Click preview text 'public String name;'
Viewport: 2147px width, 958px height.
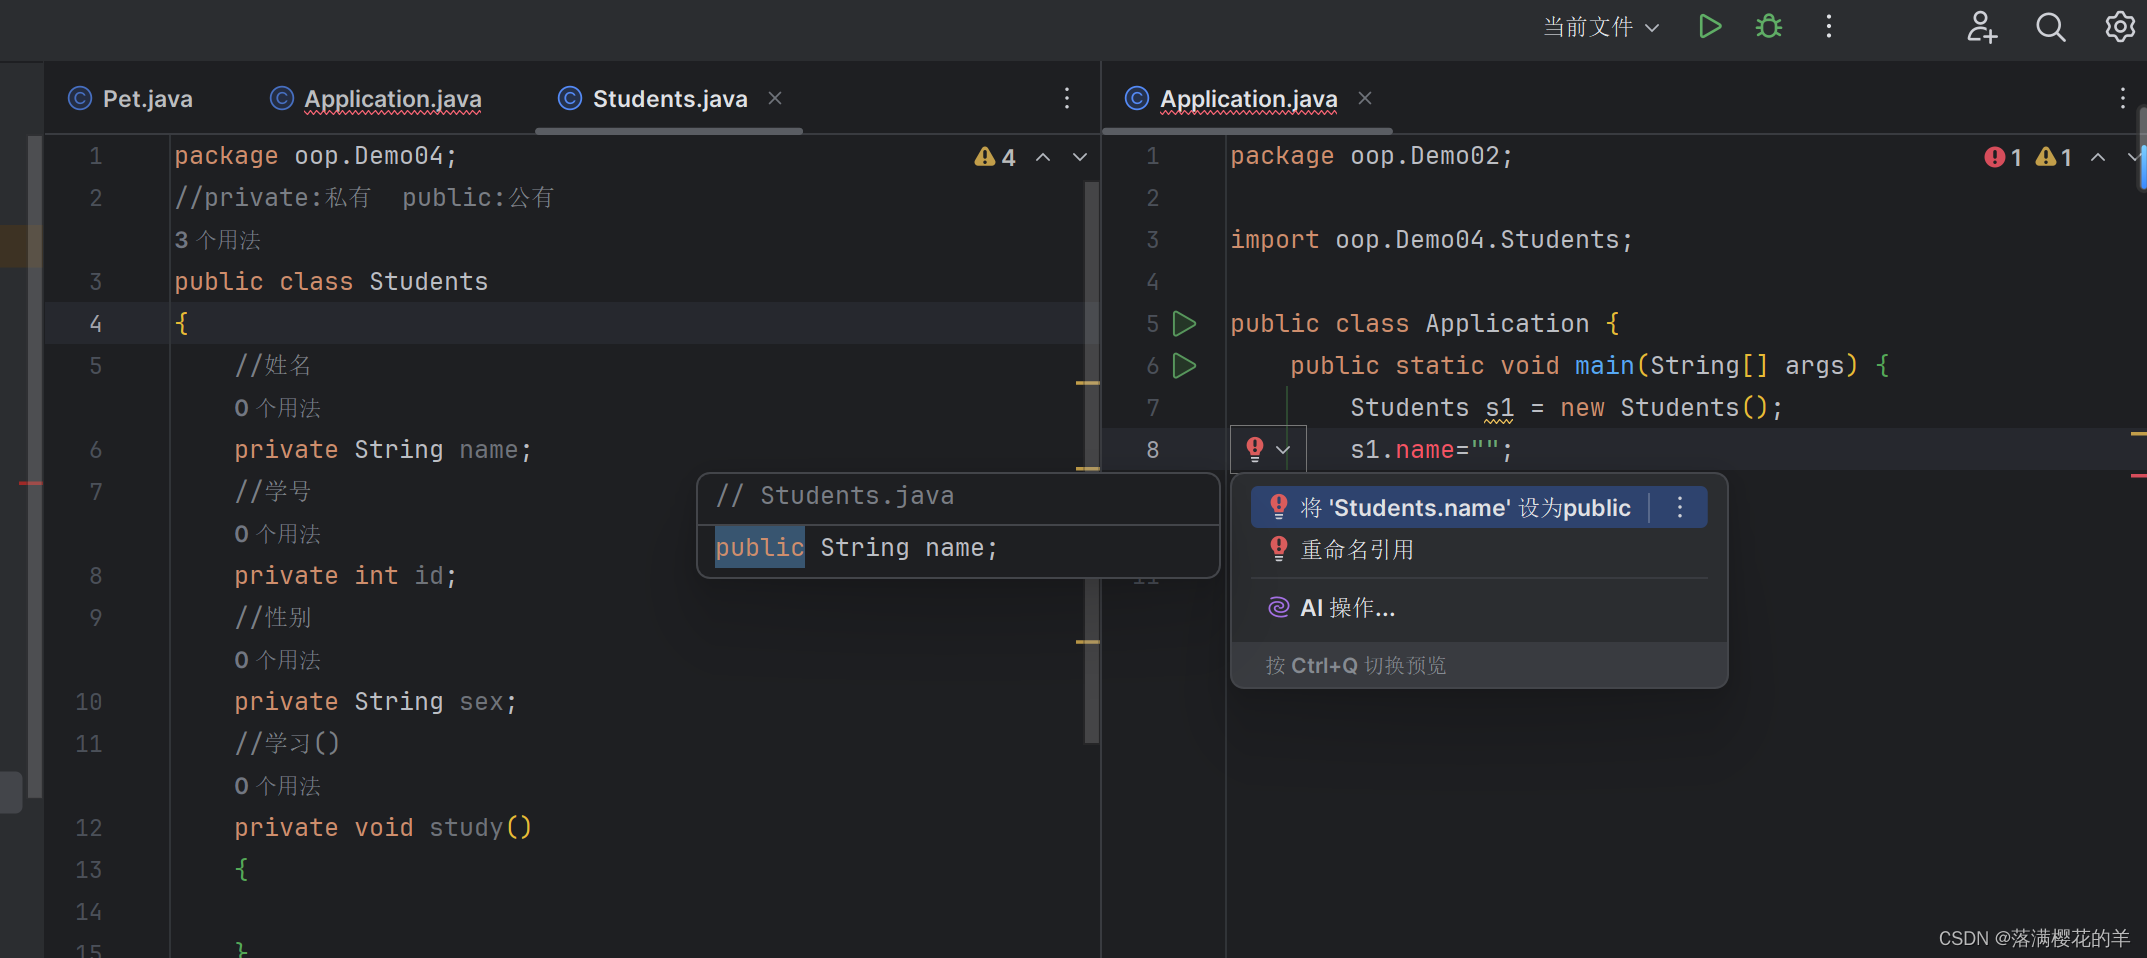coord(857,548)
